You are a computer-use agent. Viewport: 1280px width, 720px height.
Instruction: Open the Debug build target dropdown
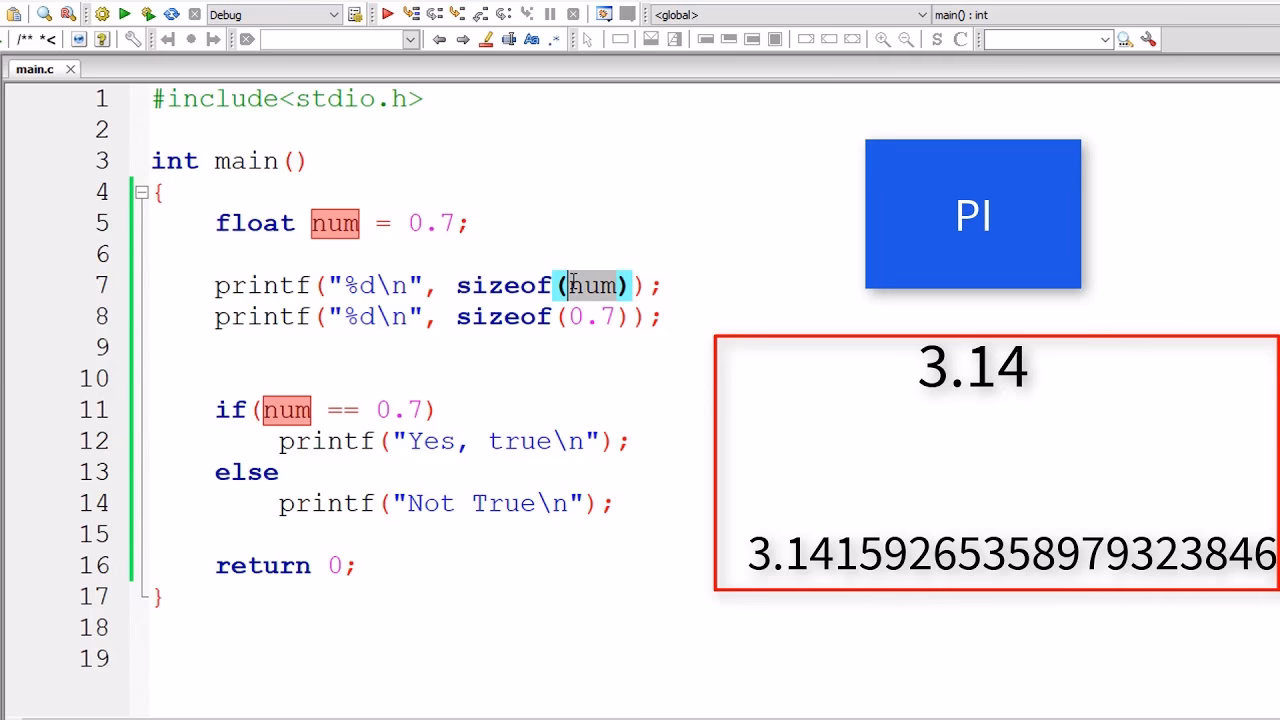[274, 14]
